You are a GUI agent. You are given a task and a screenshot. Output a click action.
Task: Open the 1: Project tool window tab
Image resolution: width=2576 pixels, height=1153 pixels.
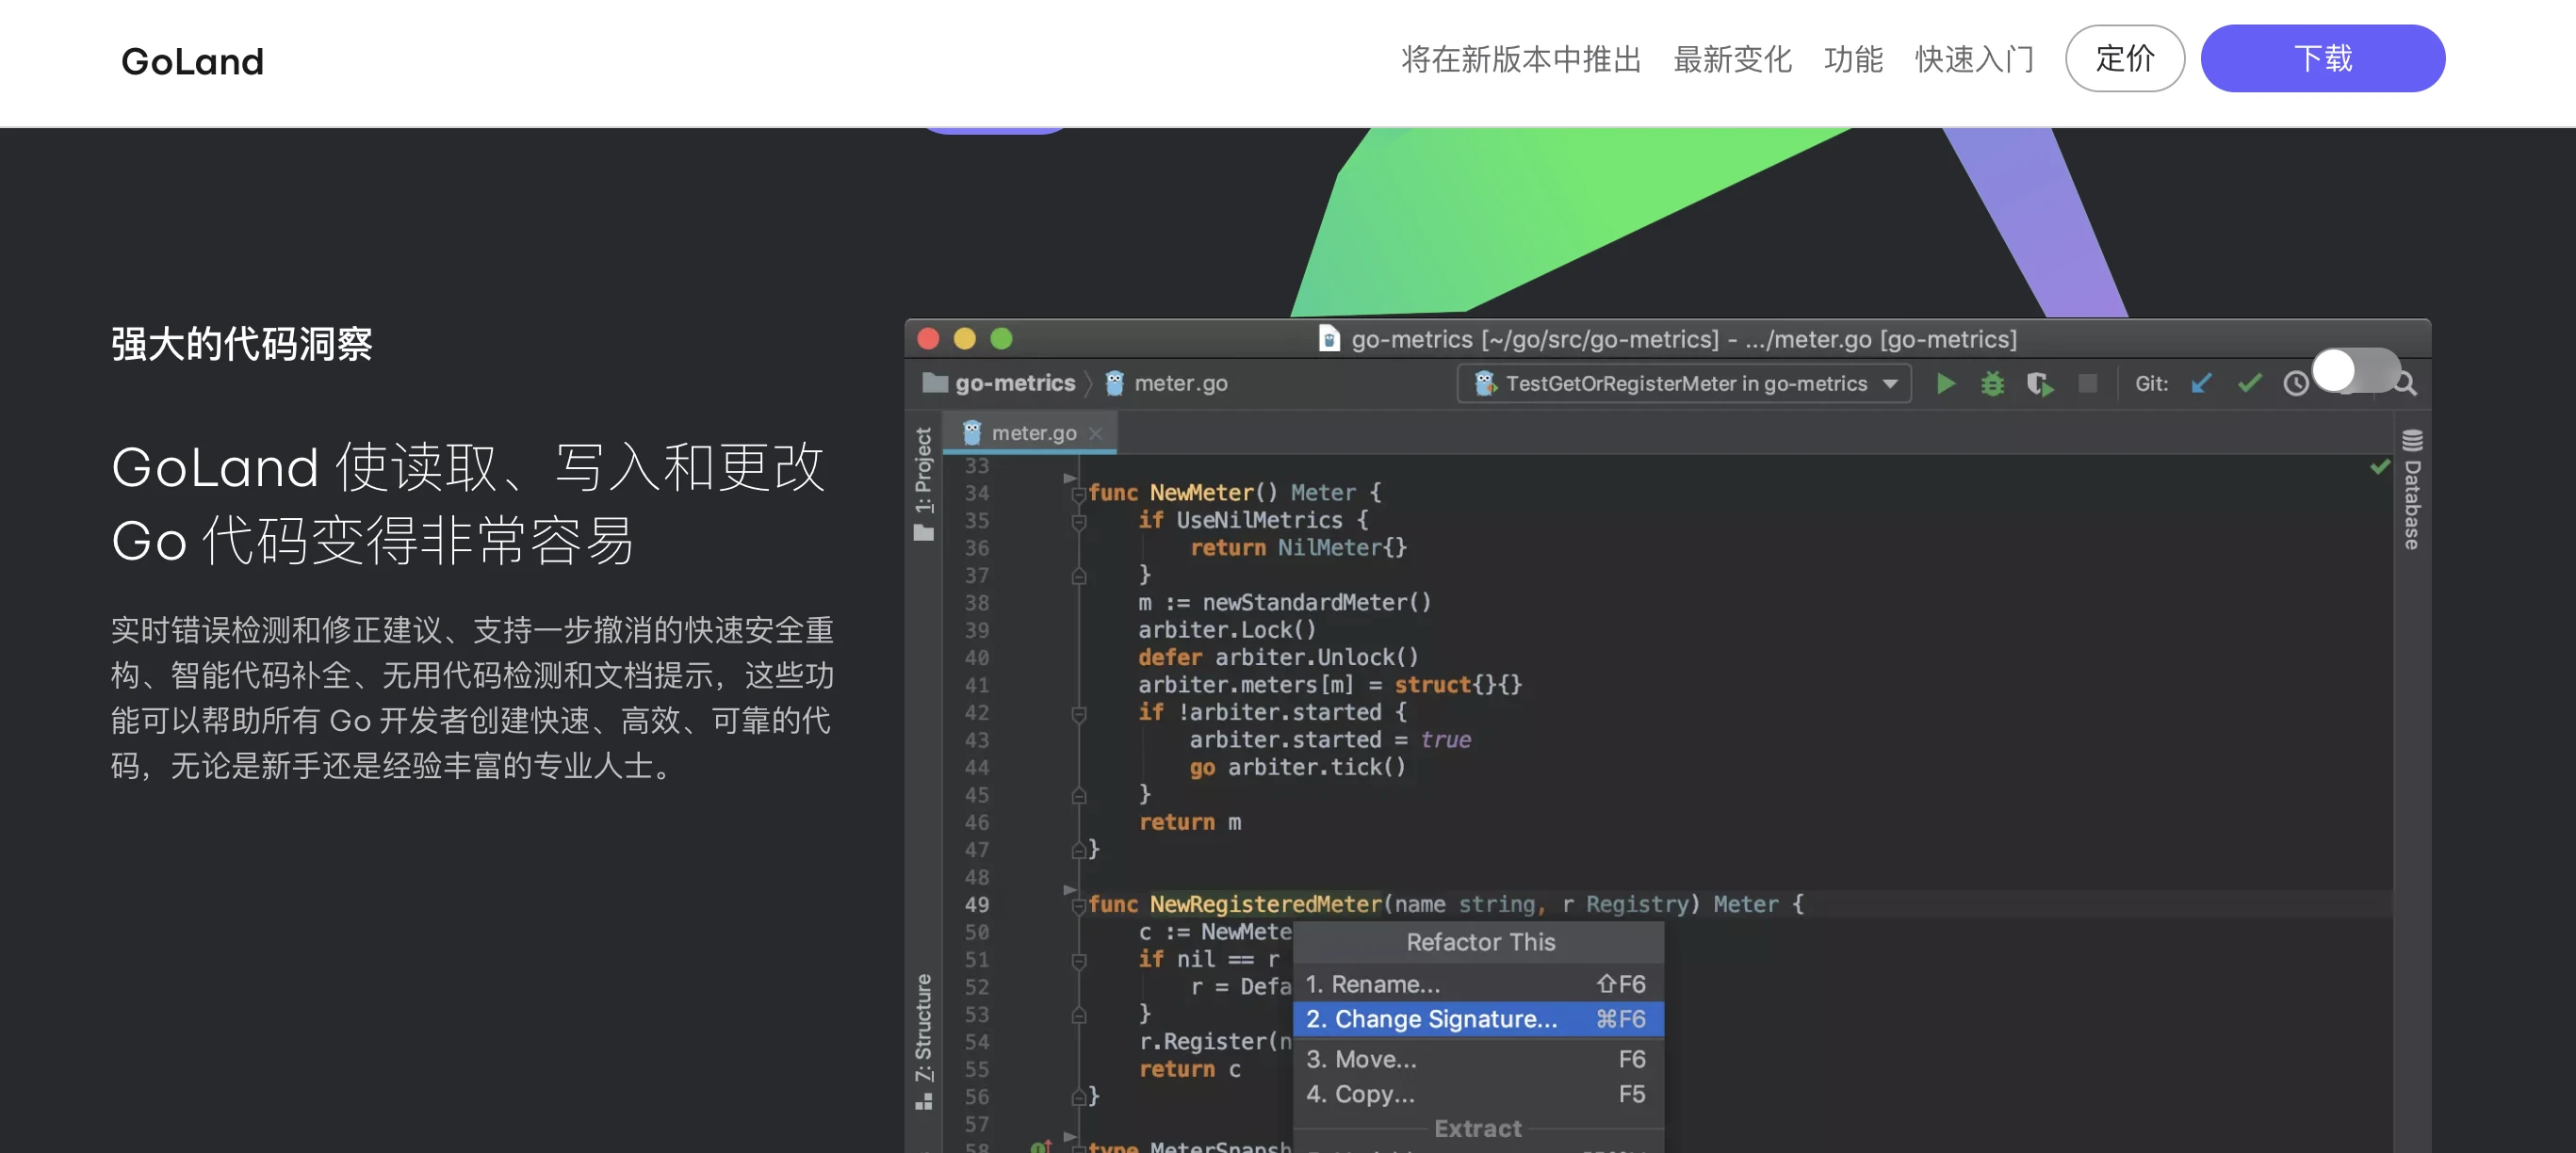click(923, 470)
